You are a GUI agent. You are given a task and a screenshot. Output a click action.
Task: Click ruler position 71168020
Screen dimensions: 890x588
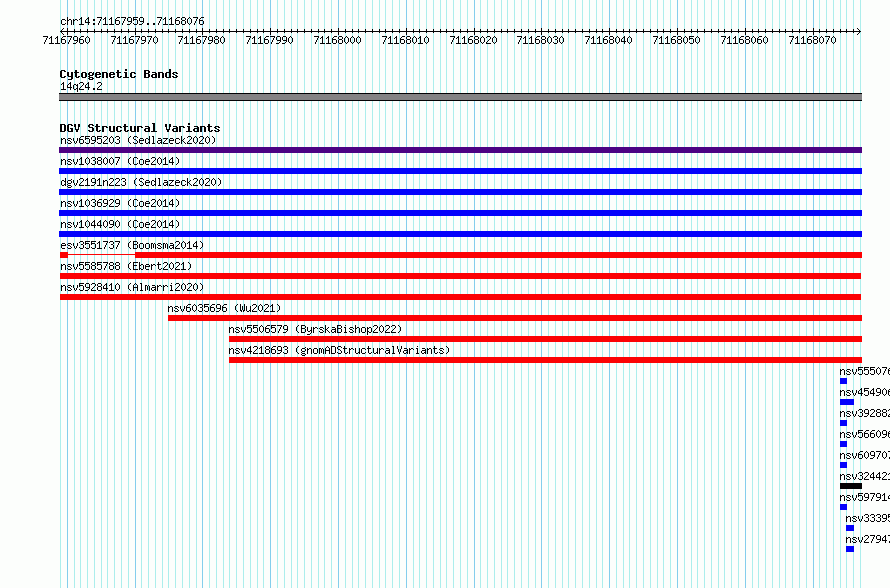point(473,40)
